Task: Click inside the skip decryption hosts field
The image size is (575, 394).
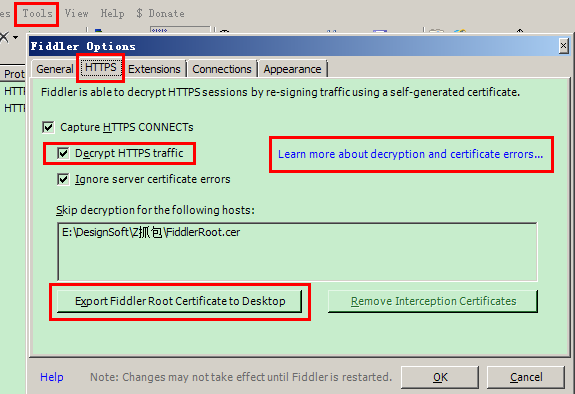Action: pyautogui.click(x=297, y=252)
